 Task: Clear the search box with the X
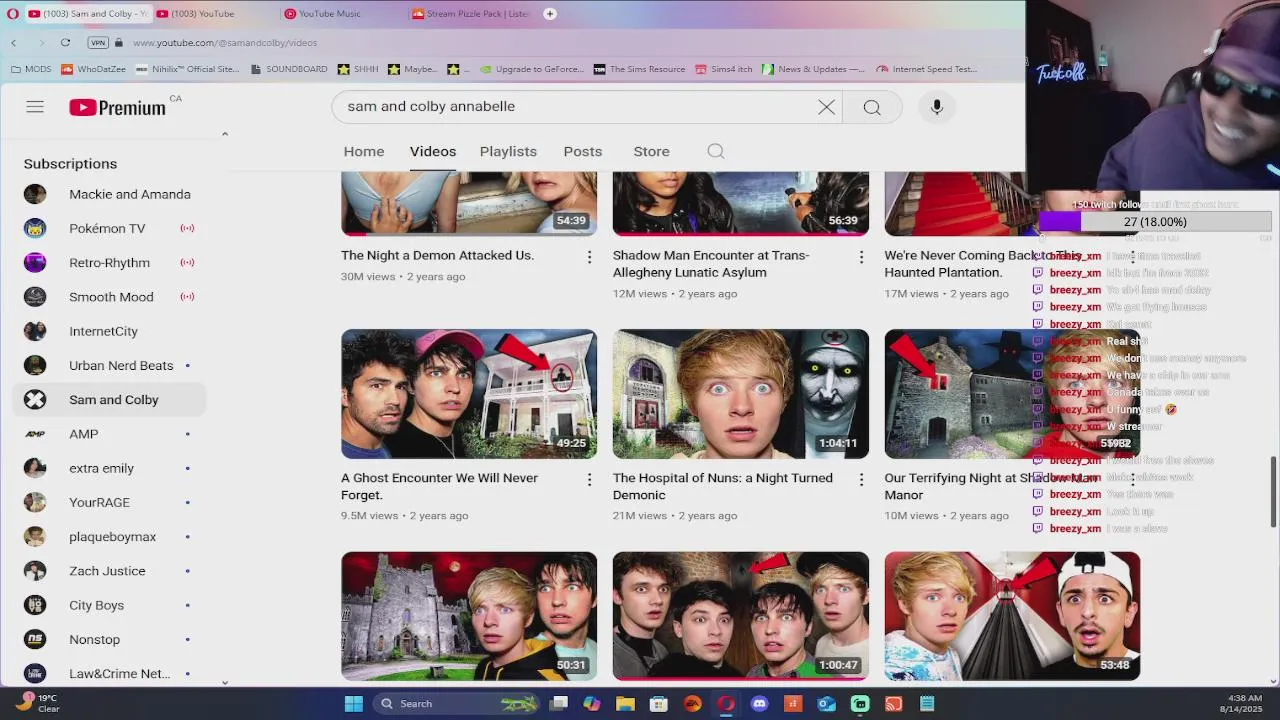826,107
